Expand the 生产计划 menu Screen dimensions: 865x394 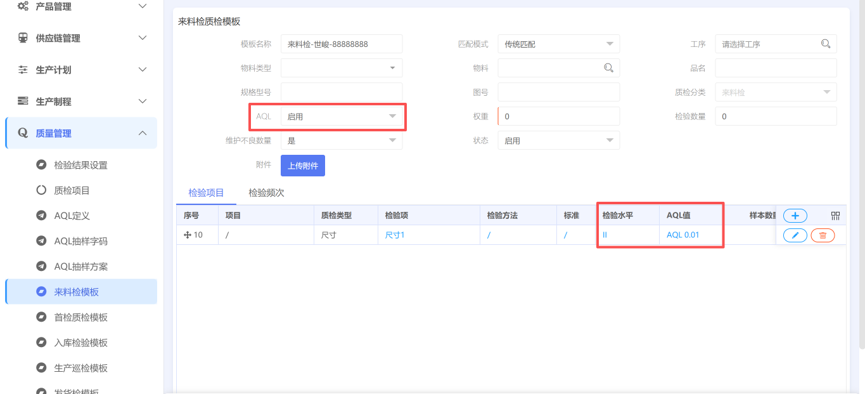pyautogui.click(x=142, y=70)
